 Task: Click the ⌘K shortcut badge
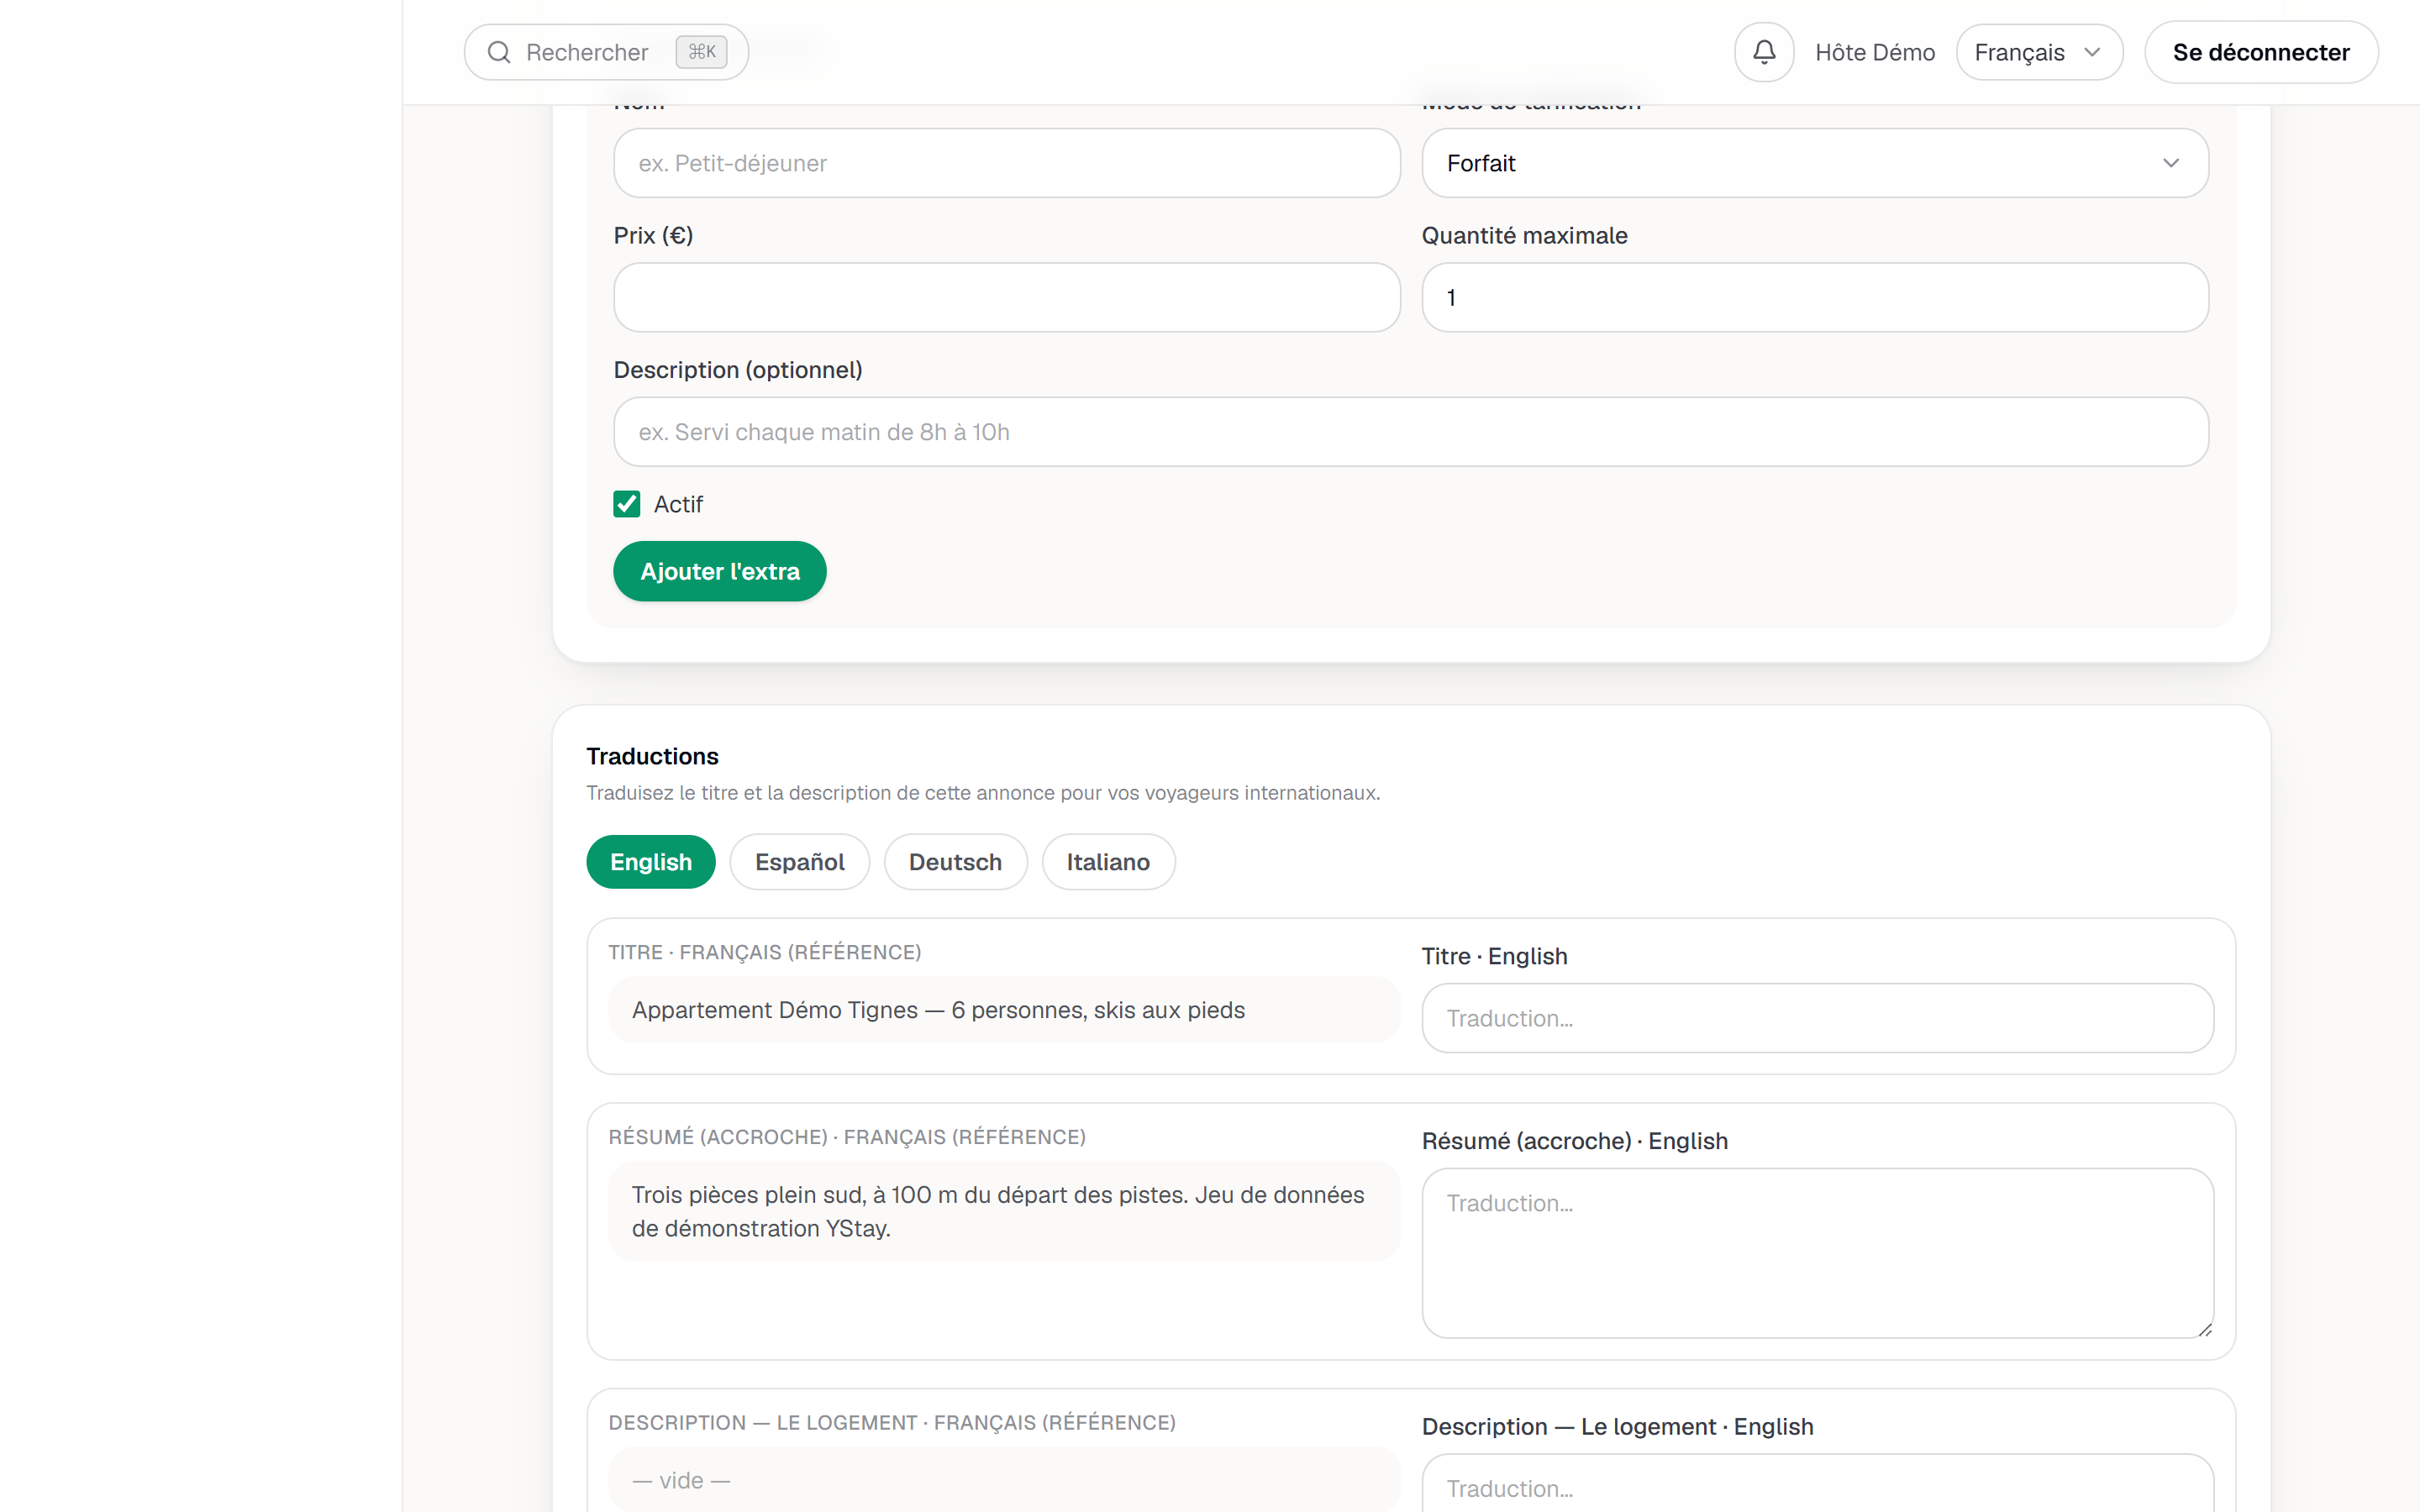702,52
